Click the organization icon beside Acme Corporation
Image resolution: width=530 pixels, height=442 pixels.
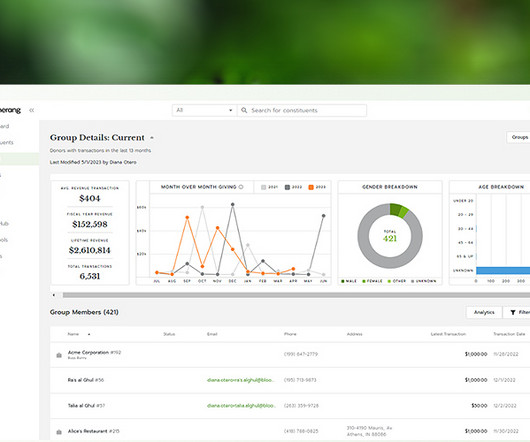(59, 355)
